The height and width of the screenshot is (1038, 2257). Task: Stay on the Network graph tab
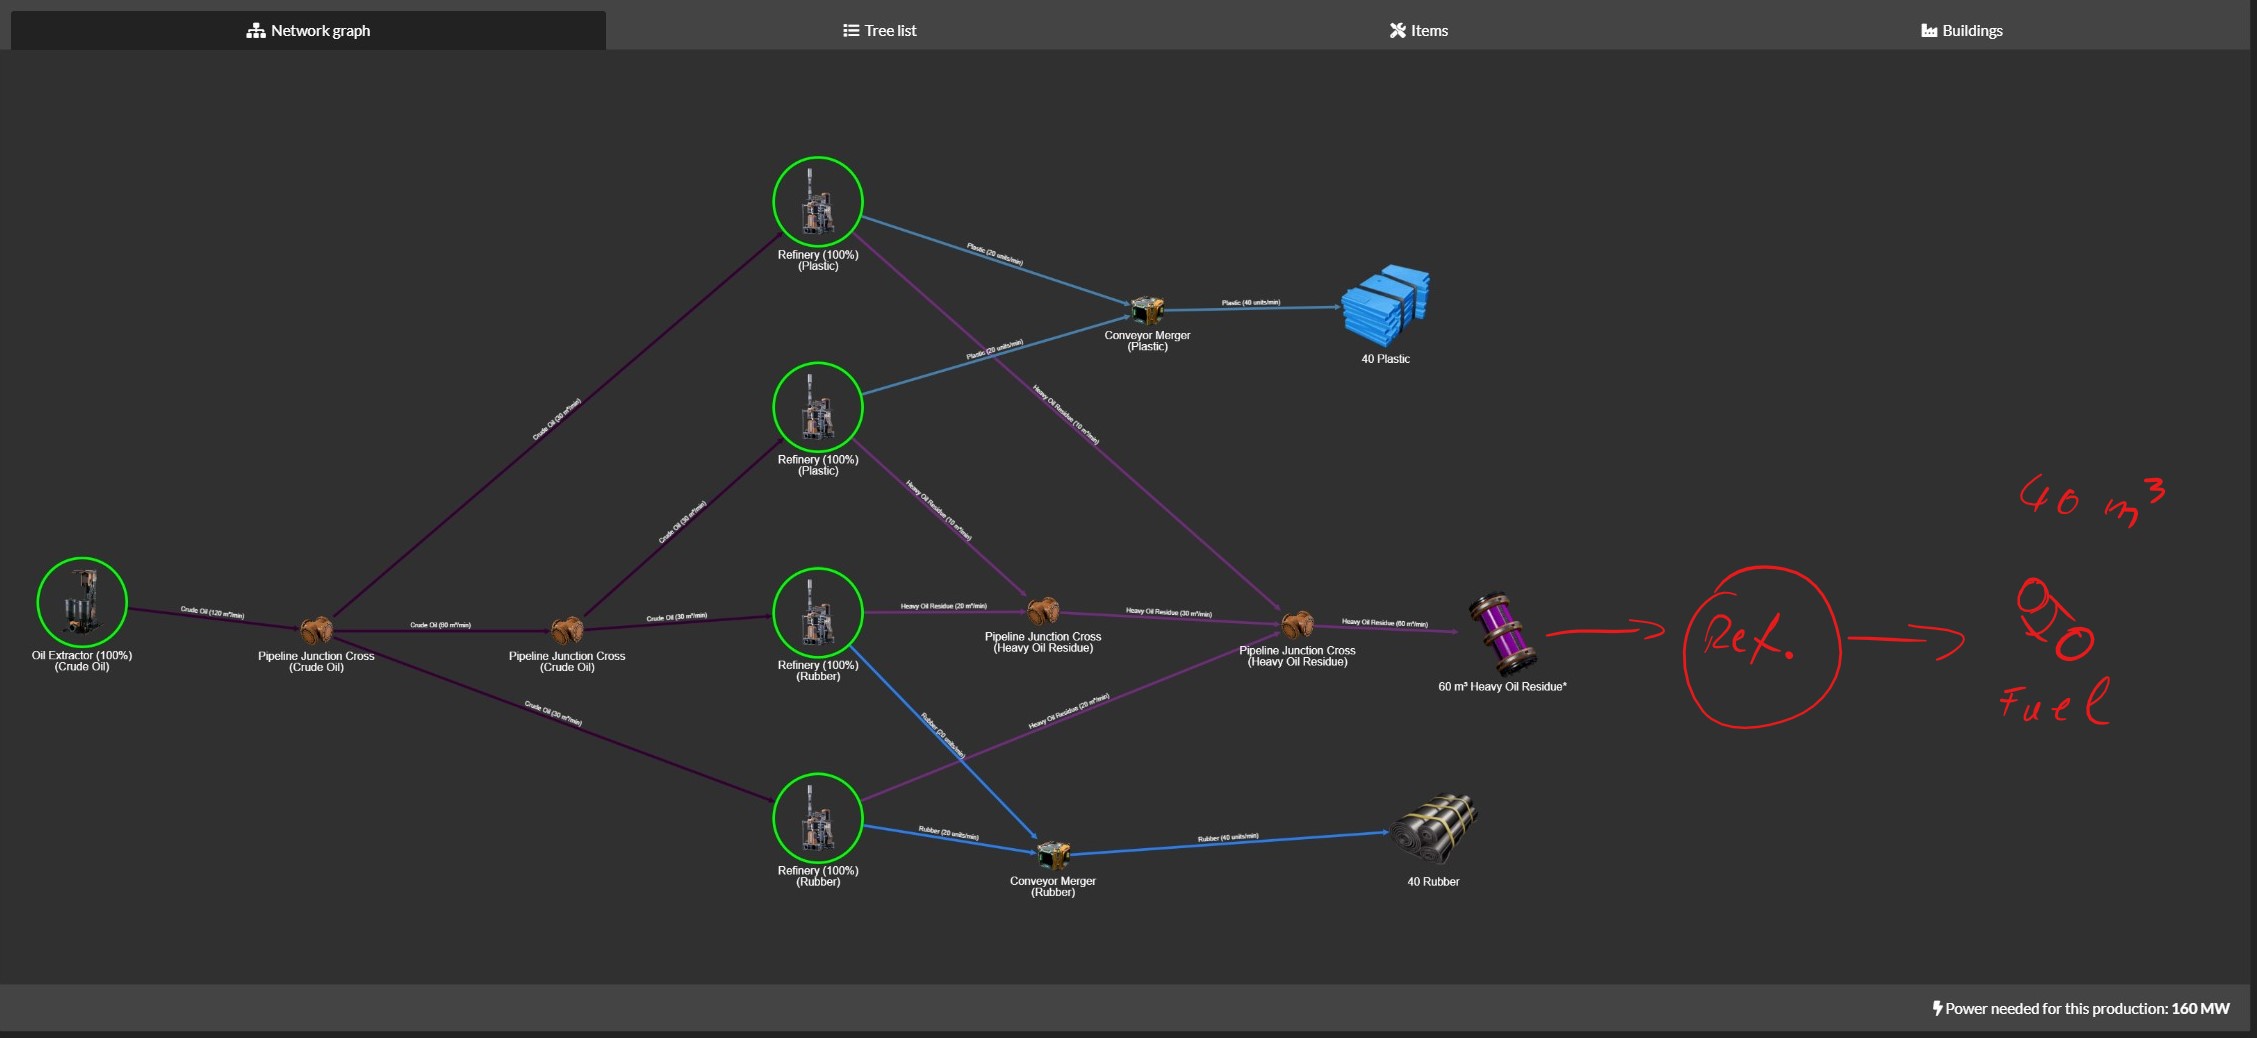308,30
